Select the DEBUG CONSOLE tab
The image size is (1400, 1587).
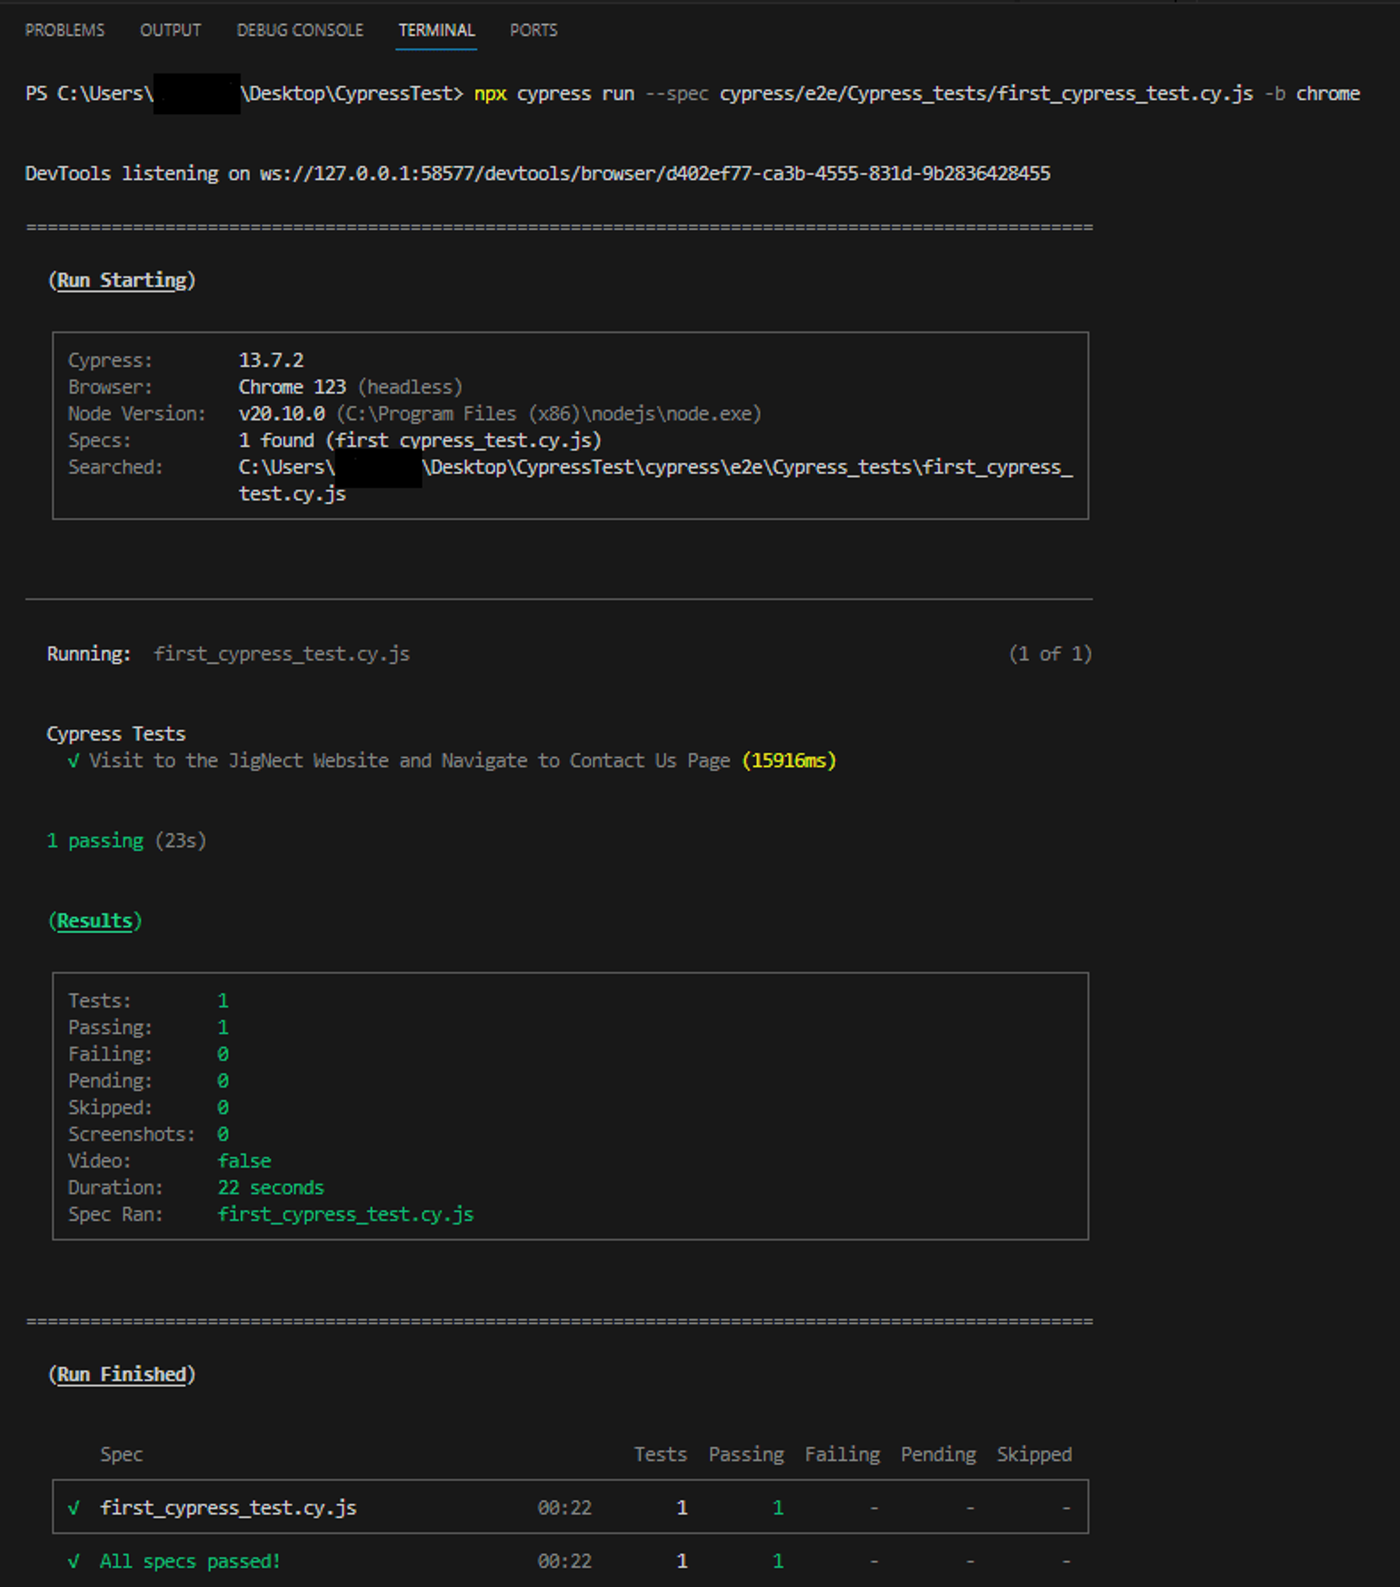300,30
